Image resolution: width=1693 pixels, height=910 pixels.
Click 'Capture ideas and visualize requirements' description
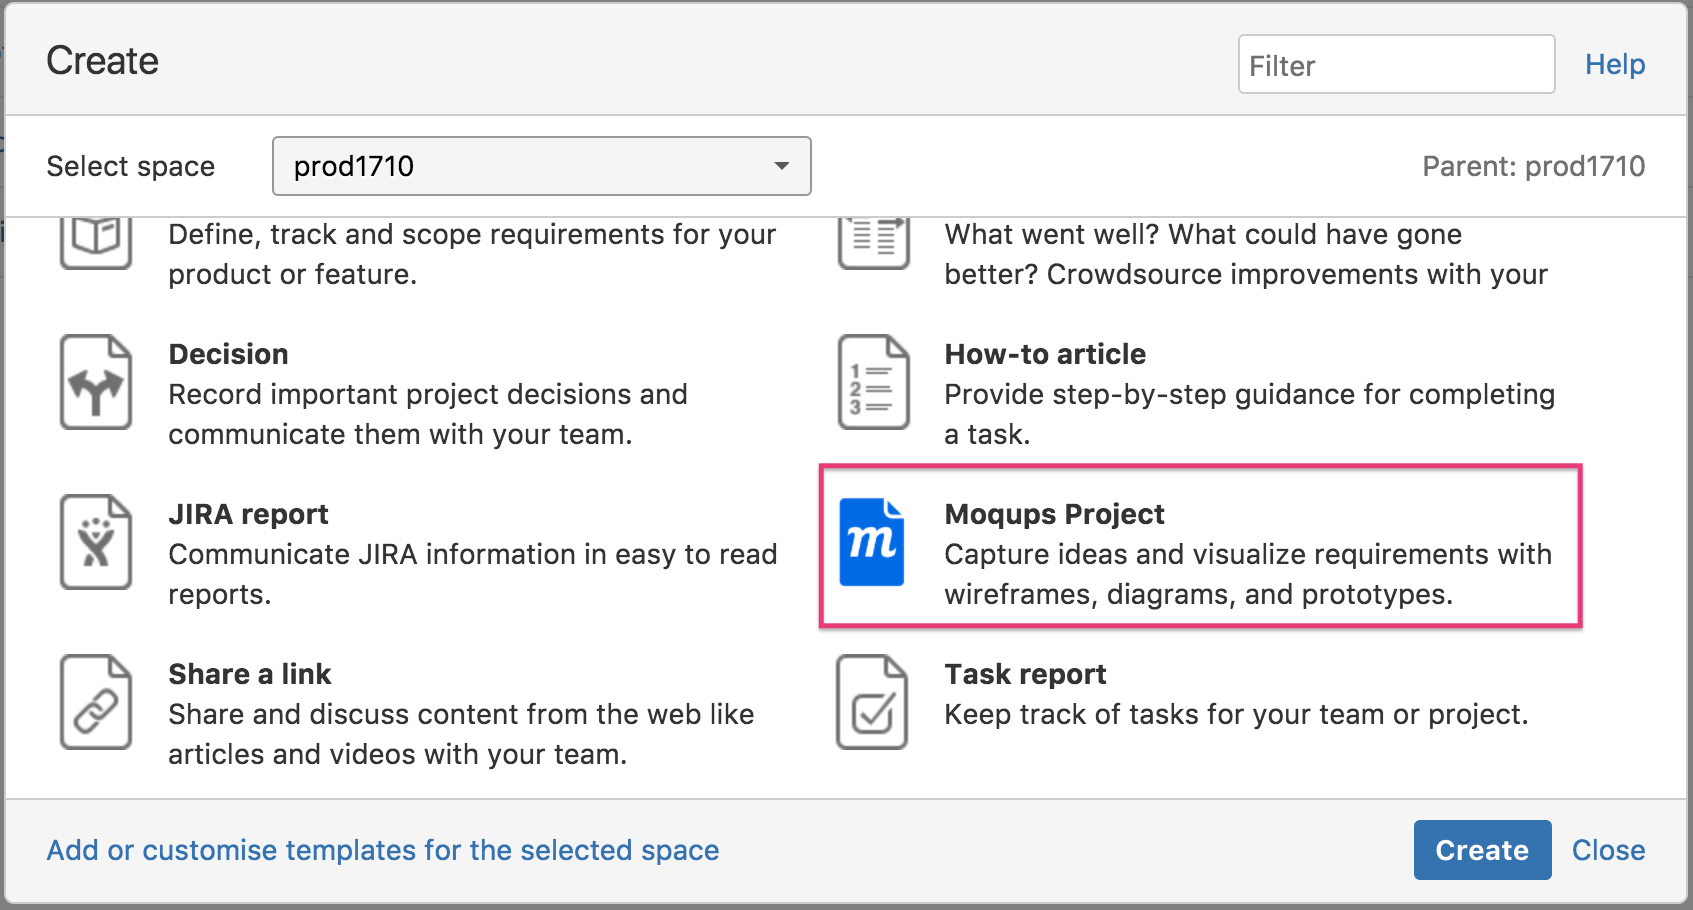pyautogui.click(x=1248, y=574)
